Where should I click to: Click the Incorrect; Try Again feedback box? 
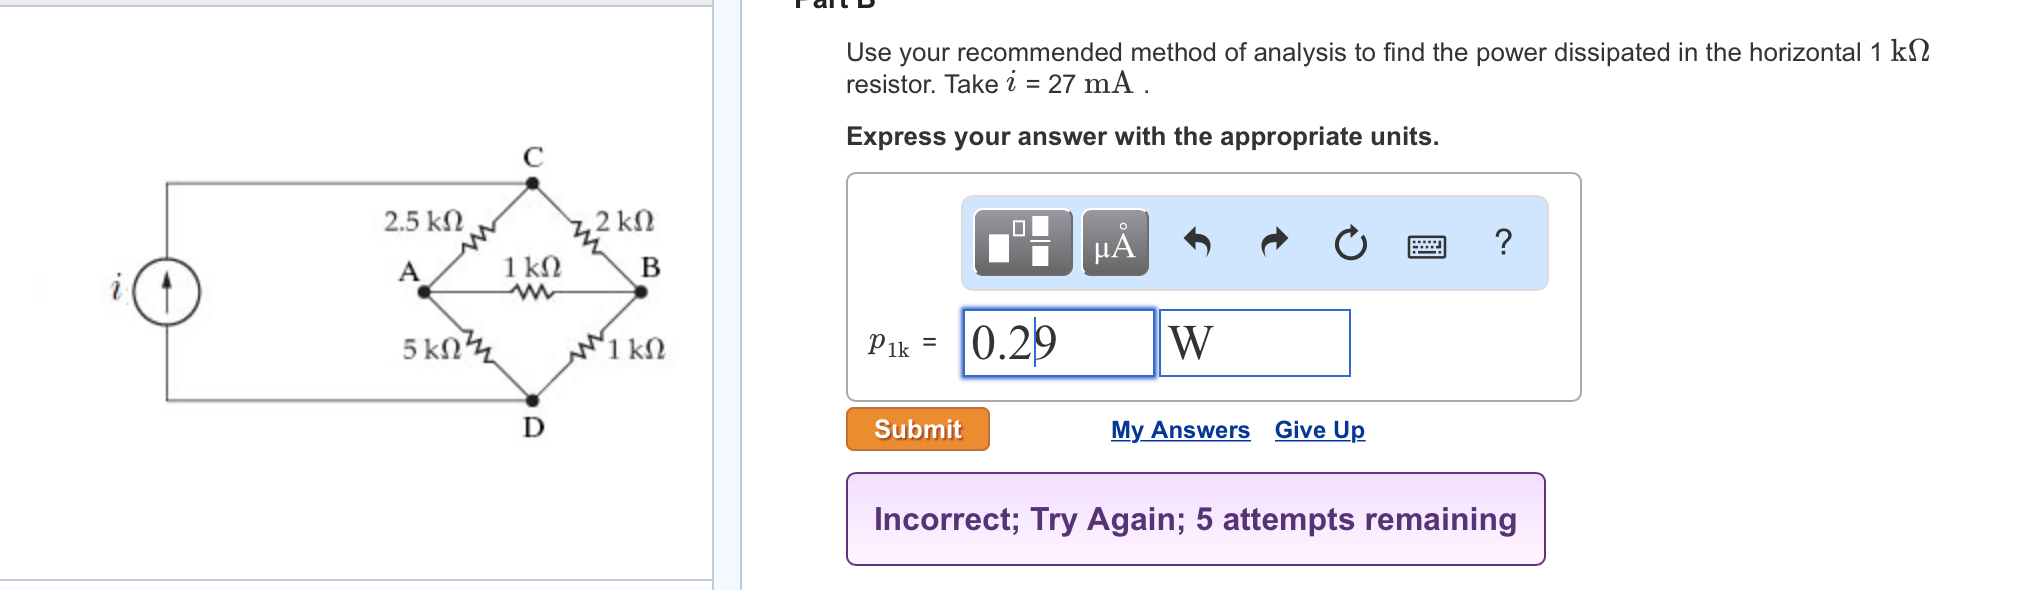(1195, 519)
